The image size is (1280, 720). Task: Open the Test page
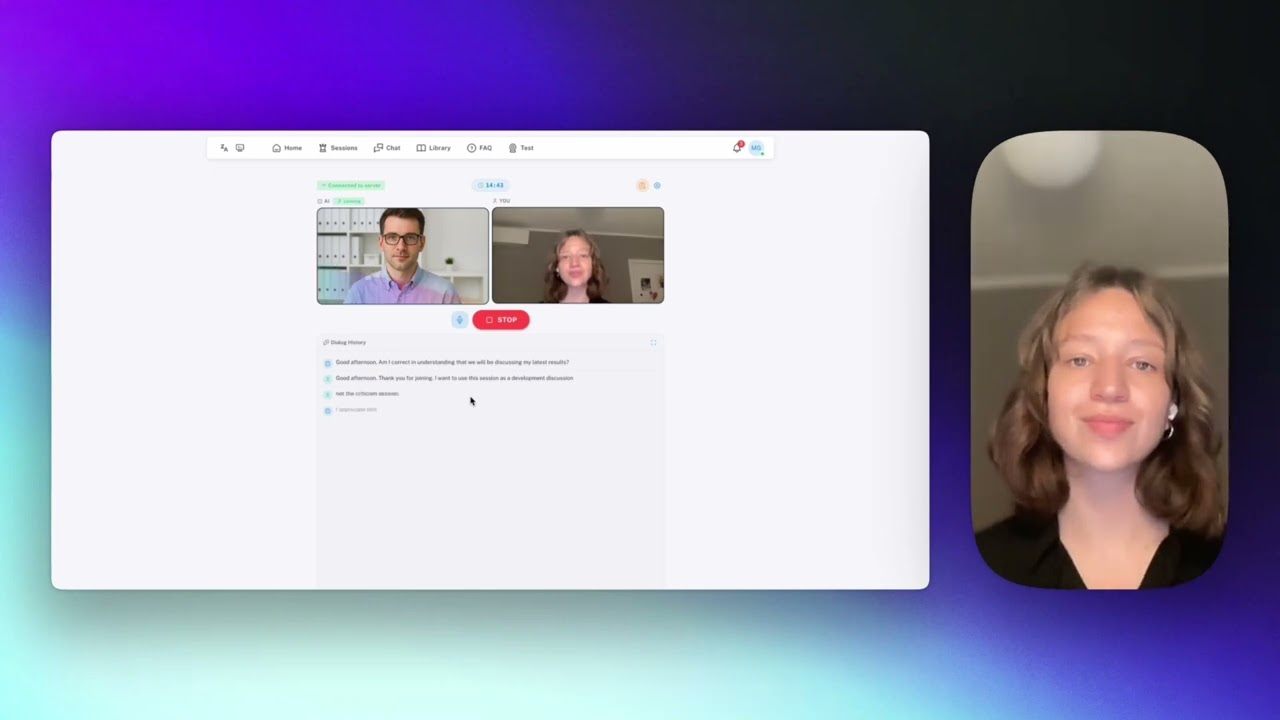tap(521, 148)
